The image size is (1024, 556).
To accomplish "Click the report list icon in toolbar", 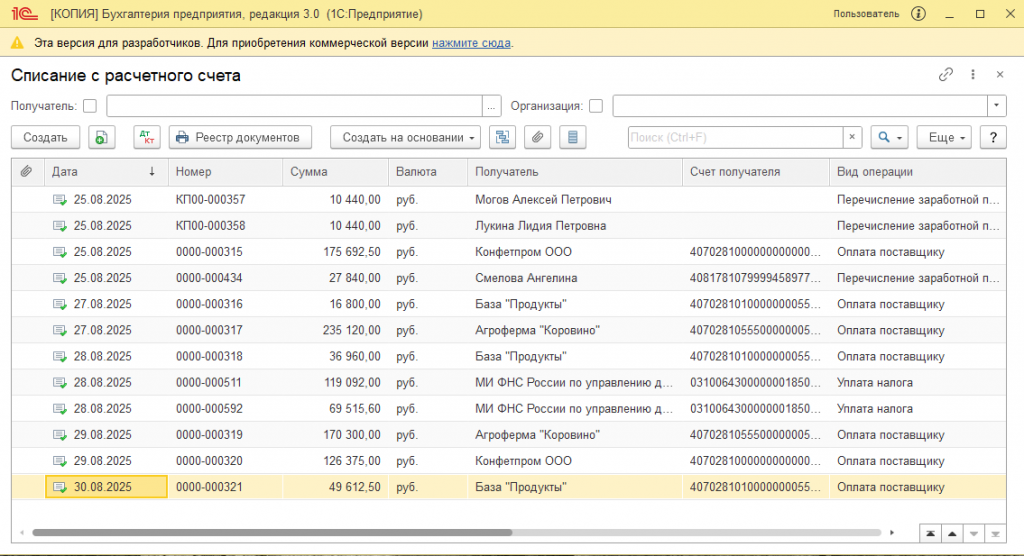I will pos(572,137).
